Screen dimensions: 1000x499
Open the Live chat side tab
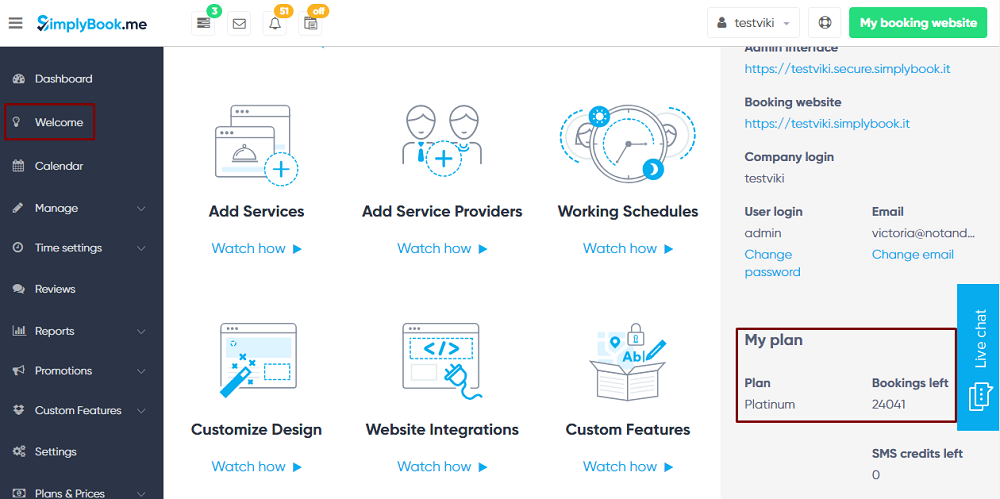[978, 357]
